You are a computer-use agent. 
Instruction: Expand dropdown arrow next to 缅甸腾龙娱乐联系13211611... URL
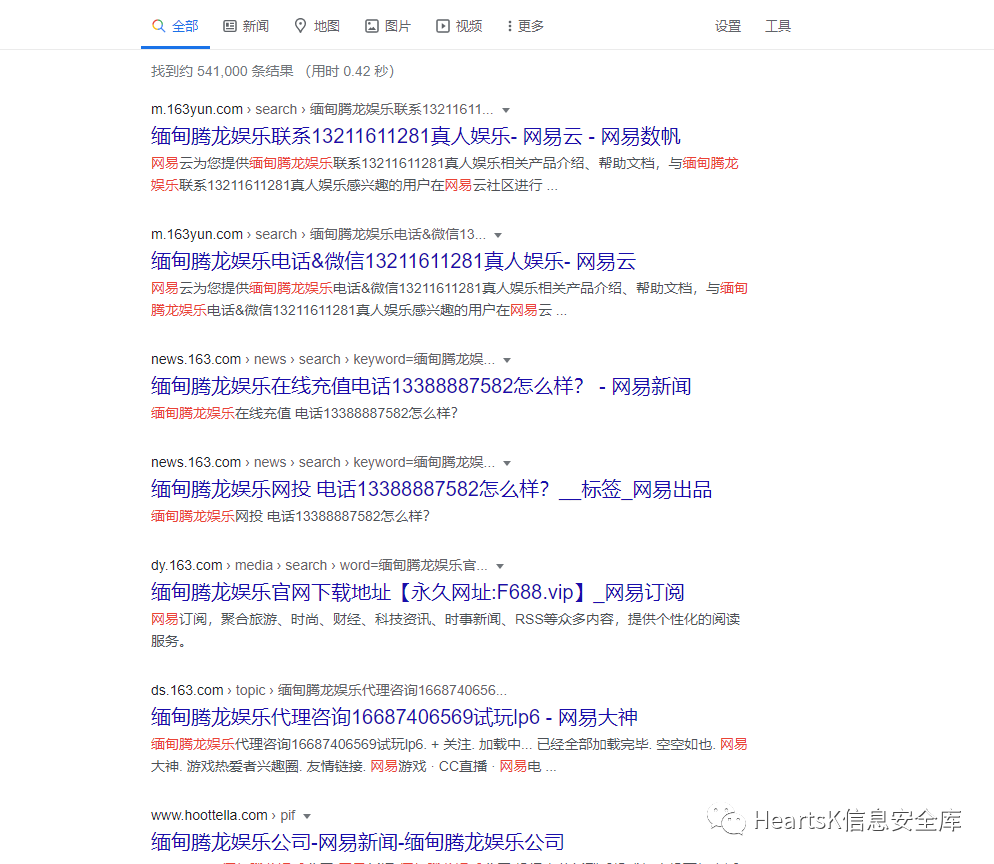click(506, 110)
